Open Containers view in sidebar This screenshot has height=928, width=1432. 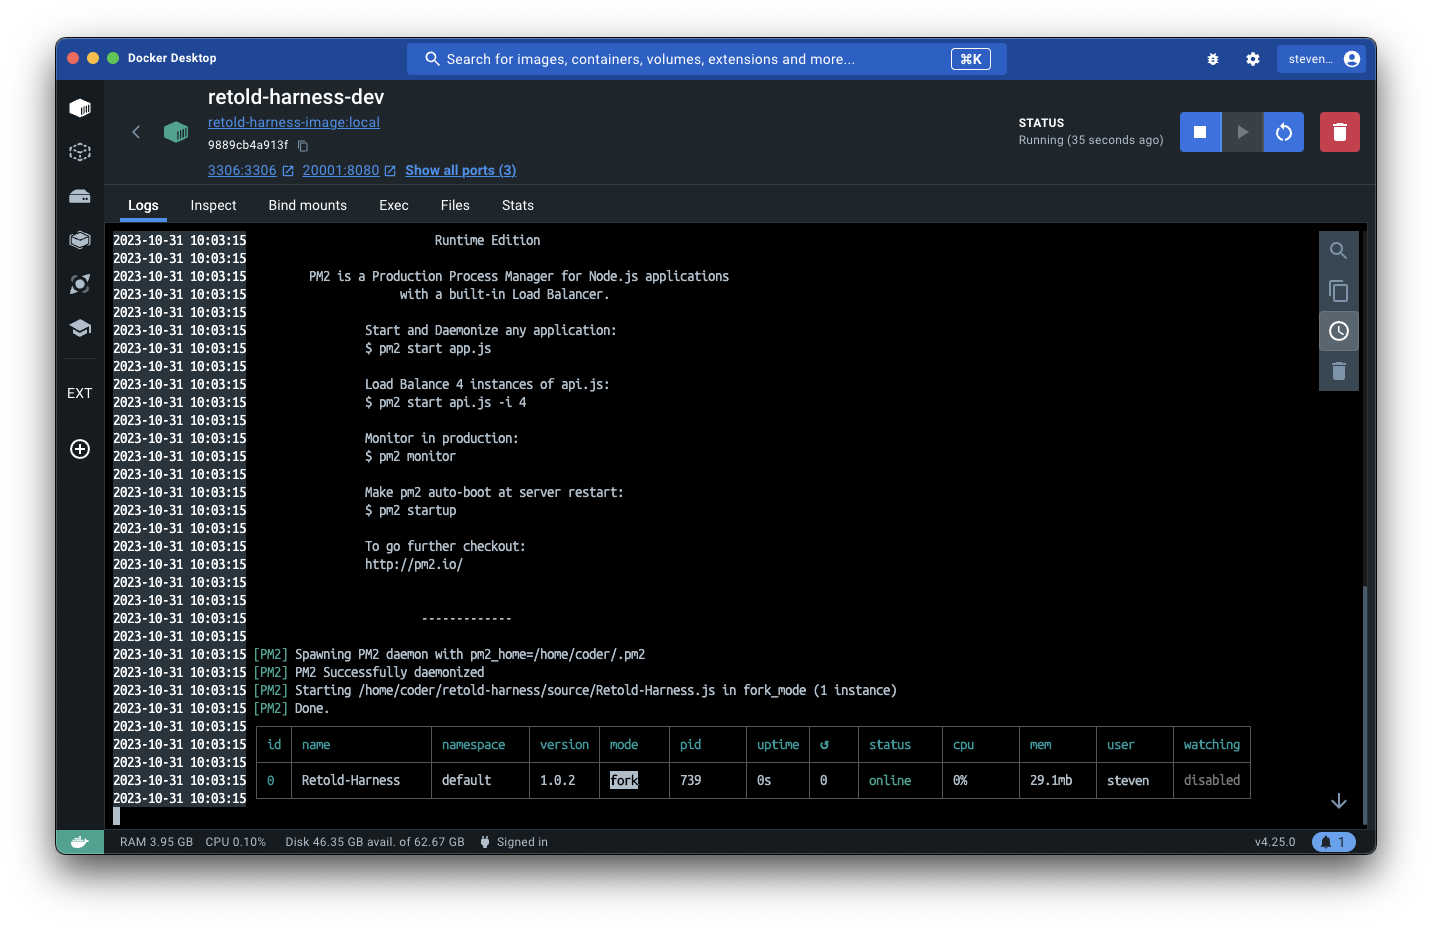point(80,108)
